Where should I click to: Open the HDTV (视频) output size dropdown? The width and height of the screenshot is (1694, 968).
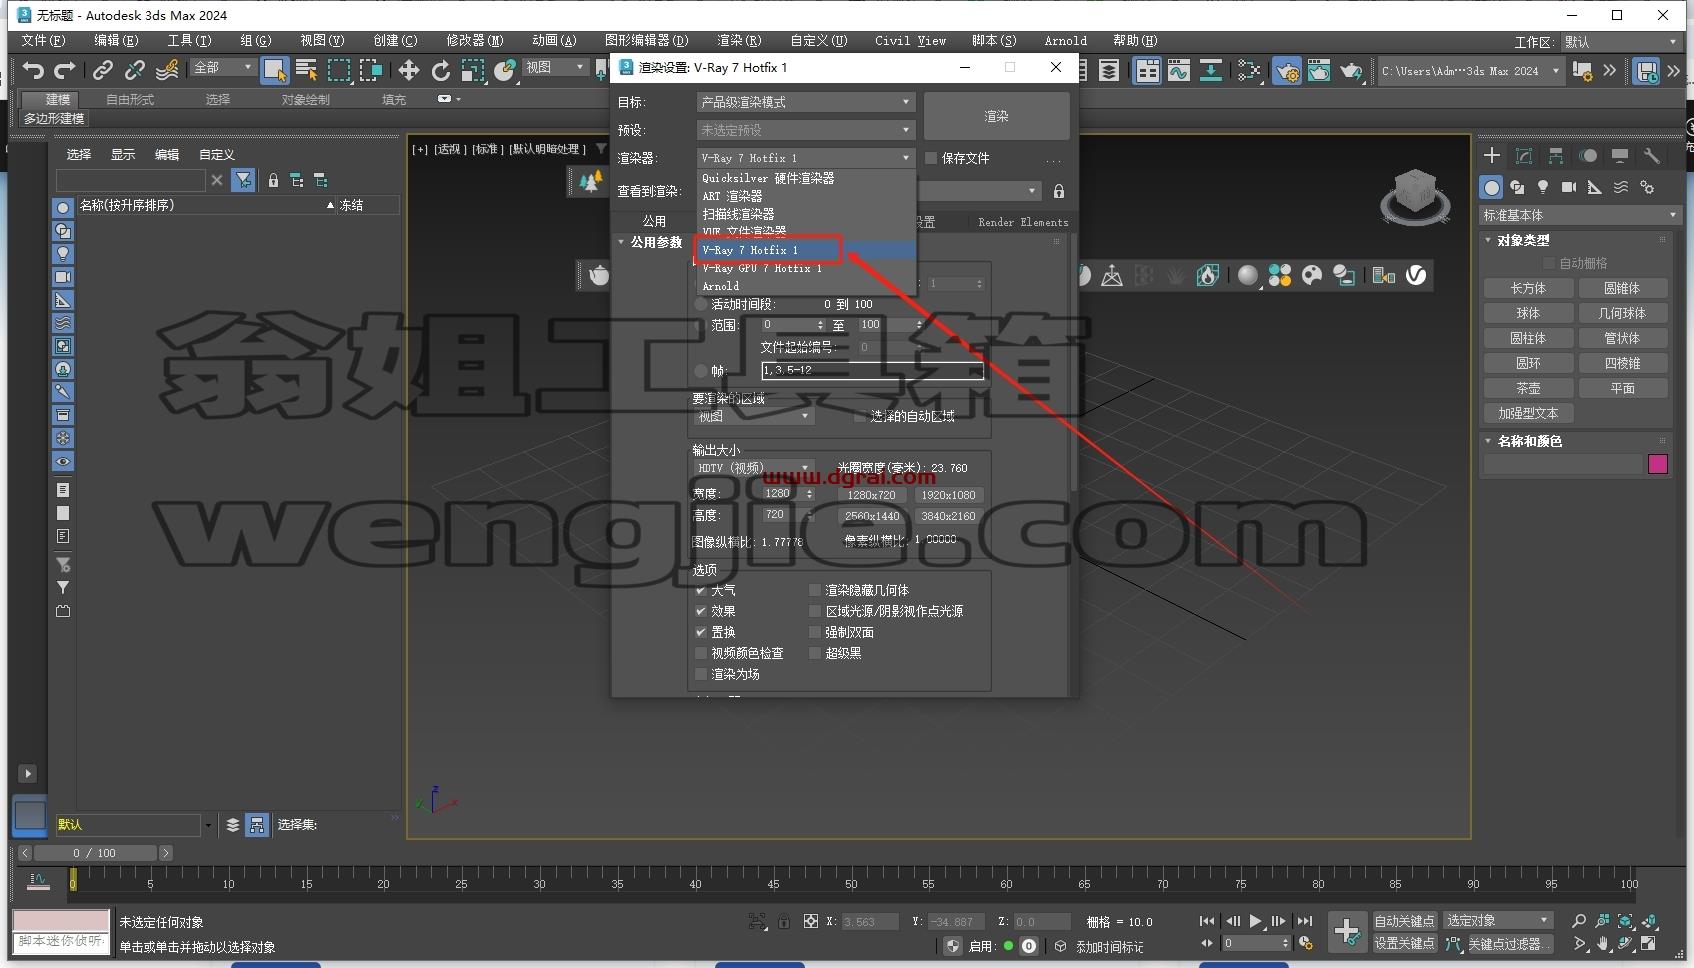click(753, 468)
